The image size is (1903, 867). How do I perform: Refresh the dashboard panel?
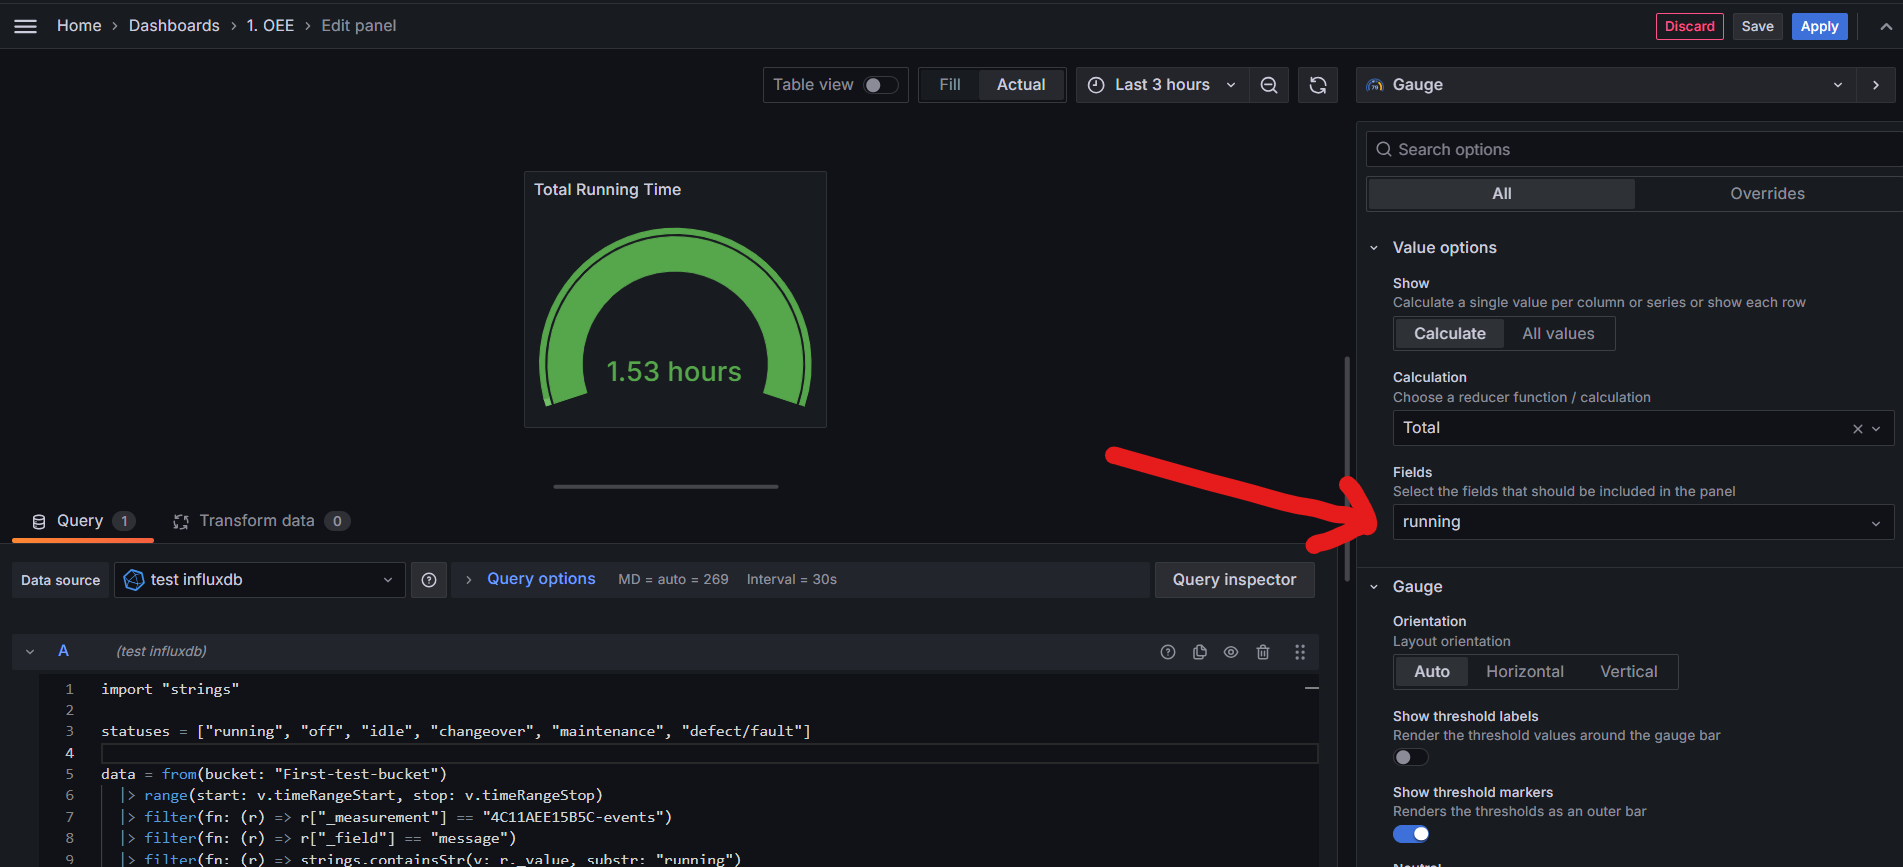pyautogui.click(x=1318, y=85)
